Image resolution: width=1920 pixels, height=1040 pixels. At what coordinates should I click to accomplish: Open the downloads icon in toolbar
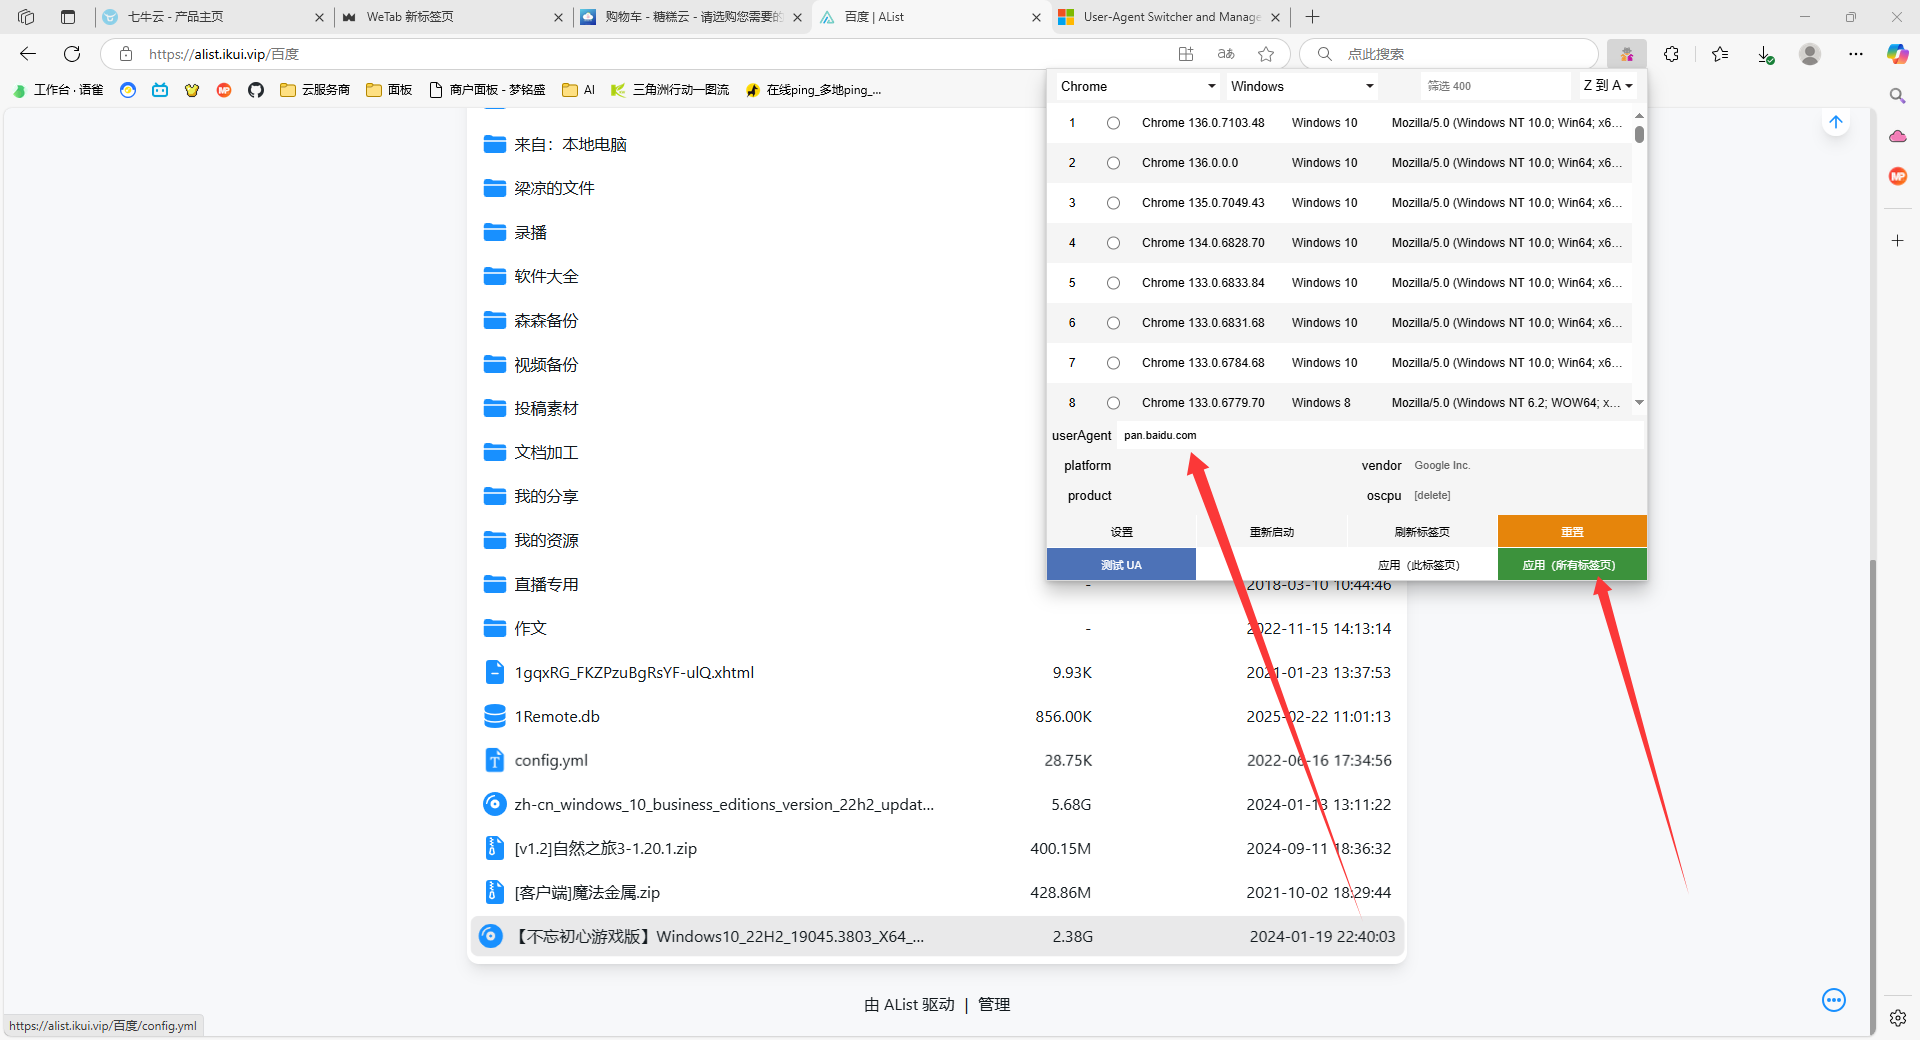pos(1765,54)
